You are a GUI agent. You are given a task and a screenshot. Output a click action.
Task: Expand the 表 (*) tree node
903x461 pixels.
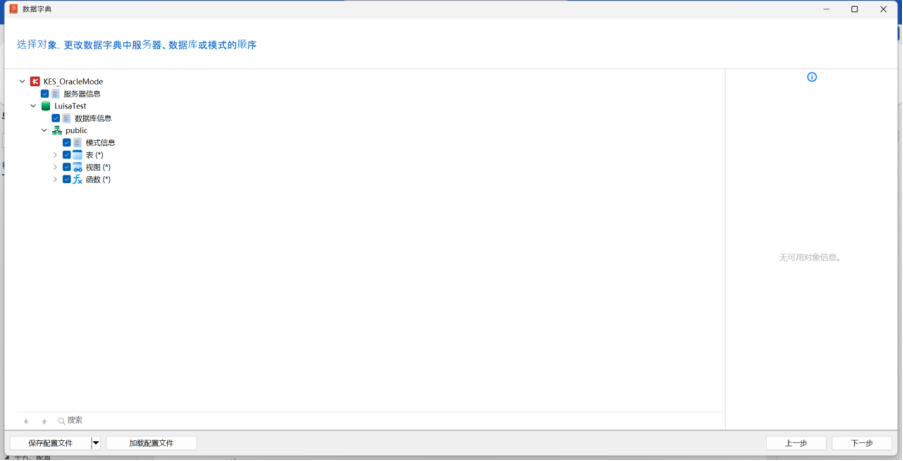coord(55,155)
